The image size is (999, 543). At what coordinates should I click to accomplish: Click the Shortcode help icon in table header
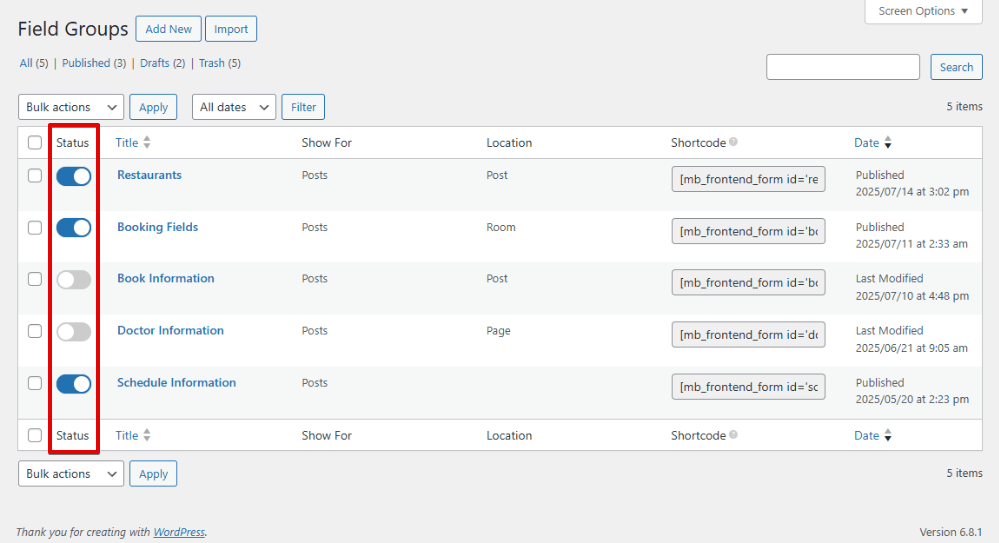tap(733, 141)
